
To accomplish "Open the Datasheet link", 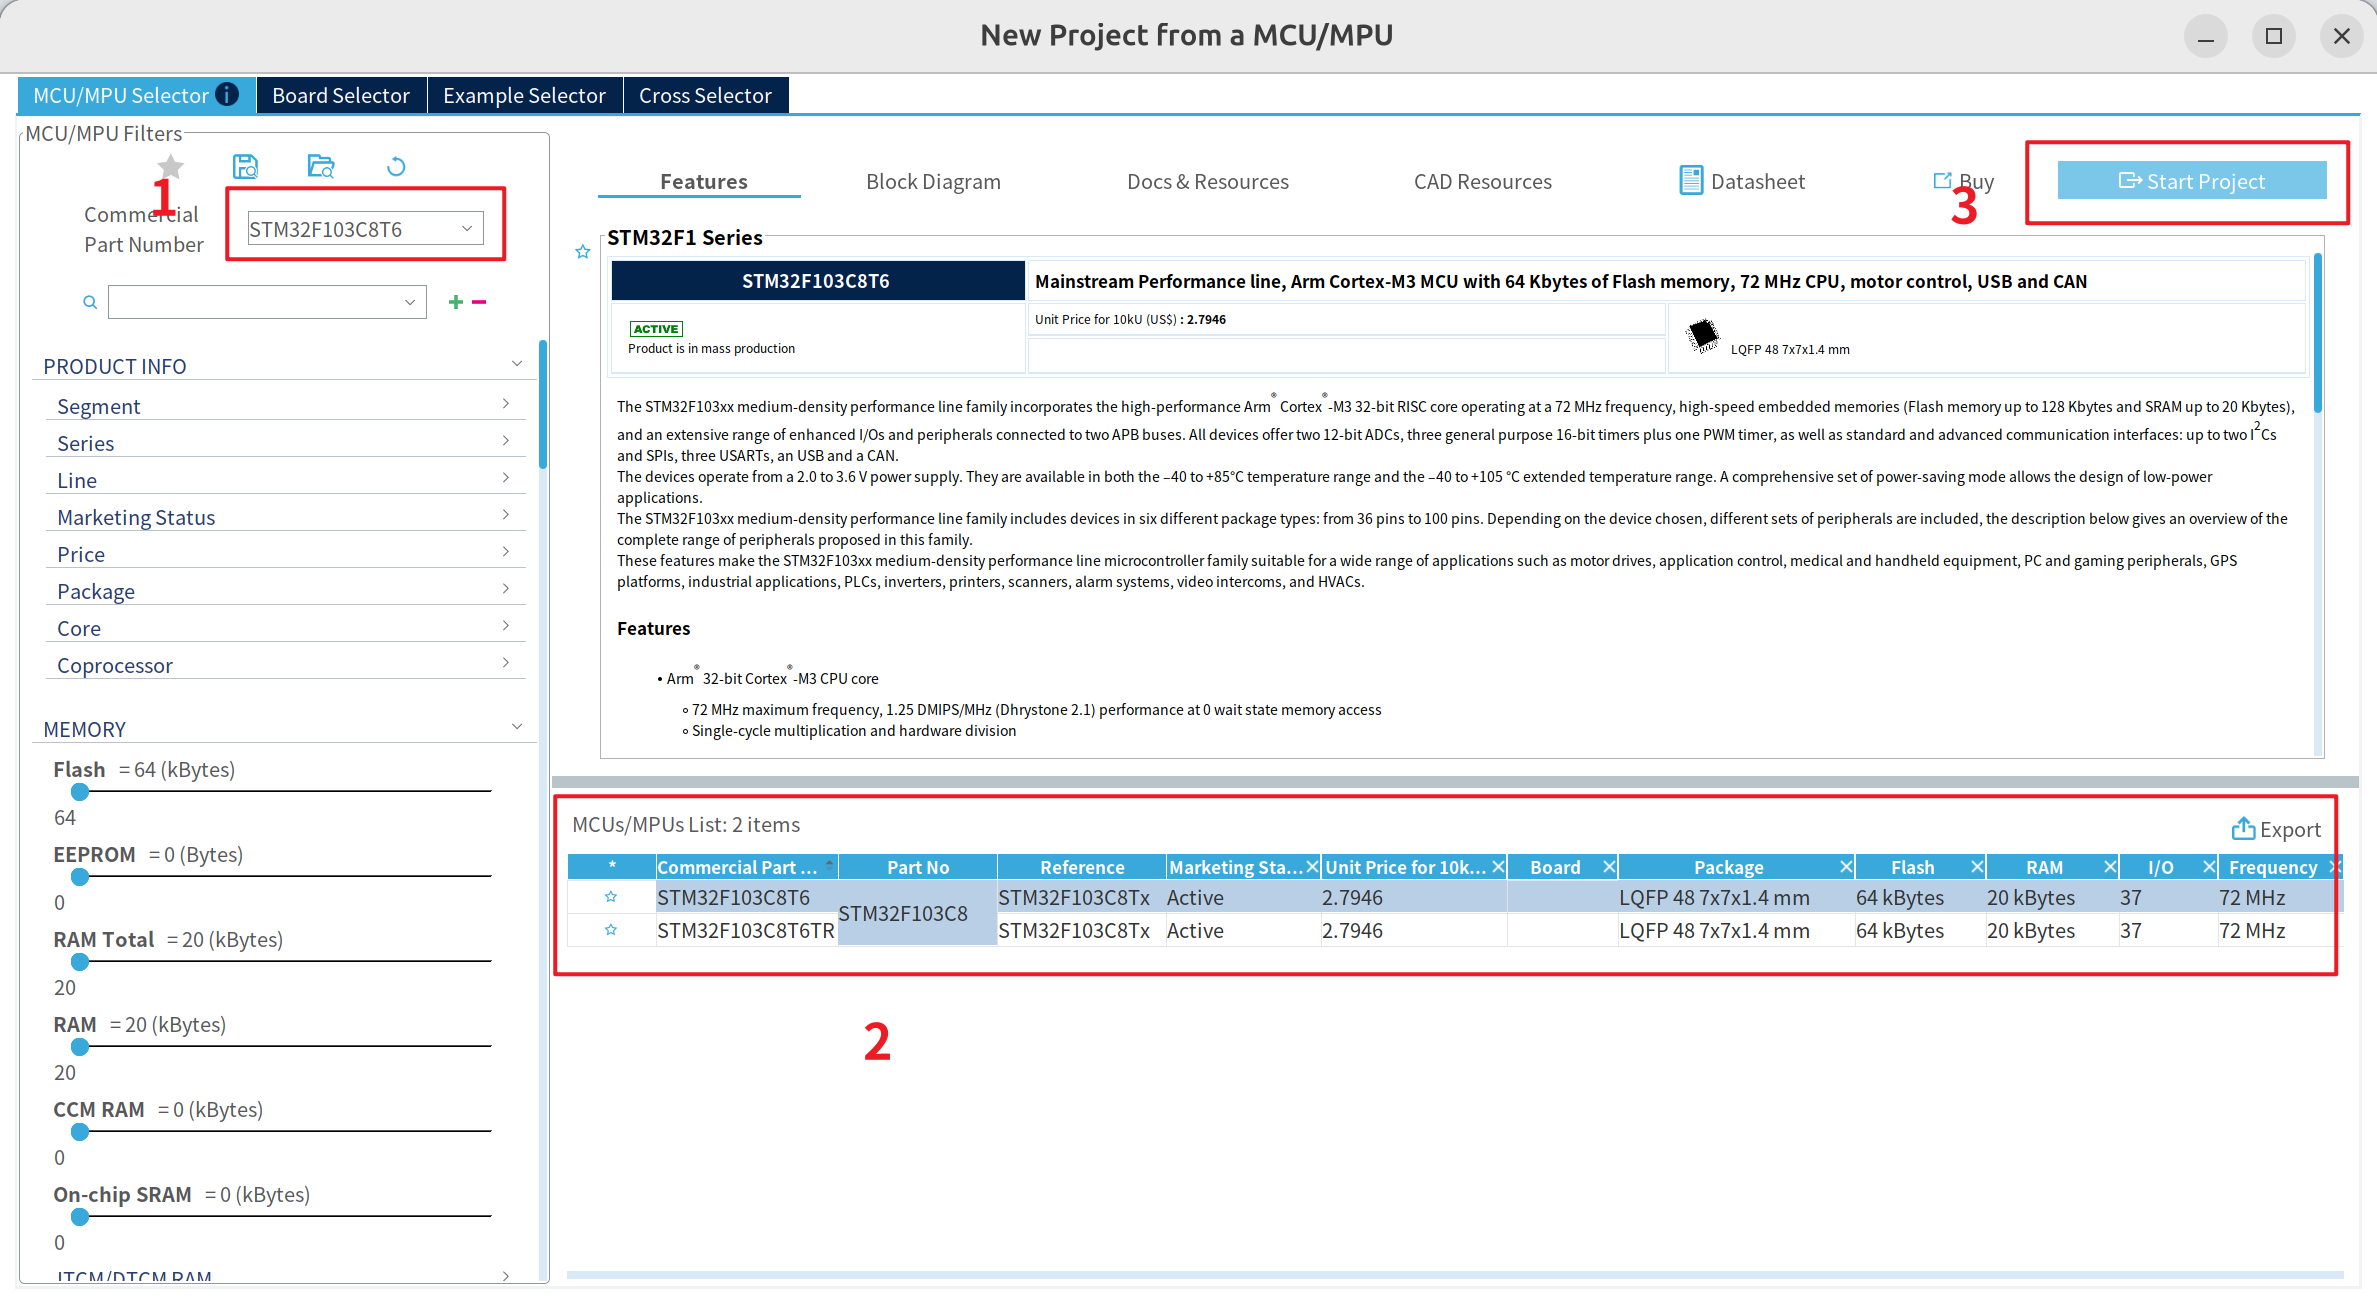I will (x=1742, y=181).
